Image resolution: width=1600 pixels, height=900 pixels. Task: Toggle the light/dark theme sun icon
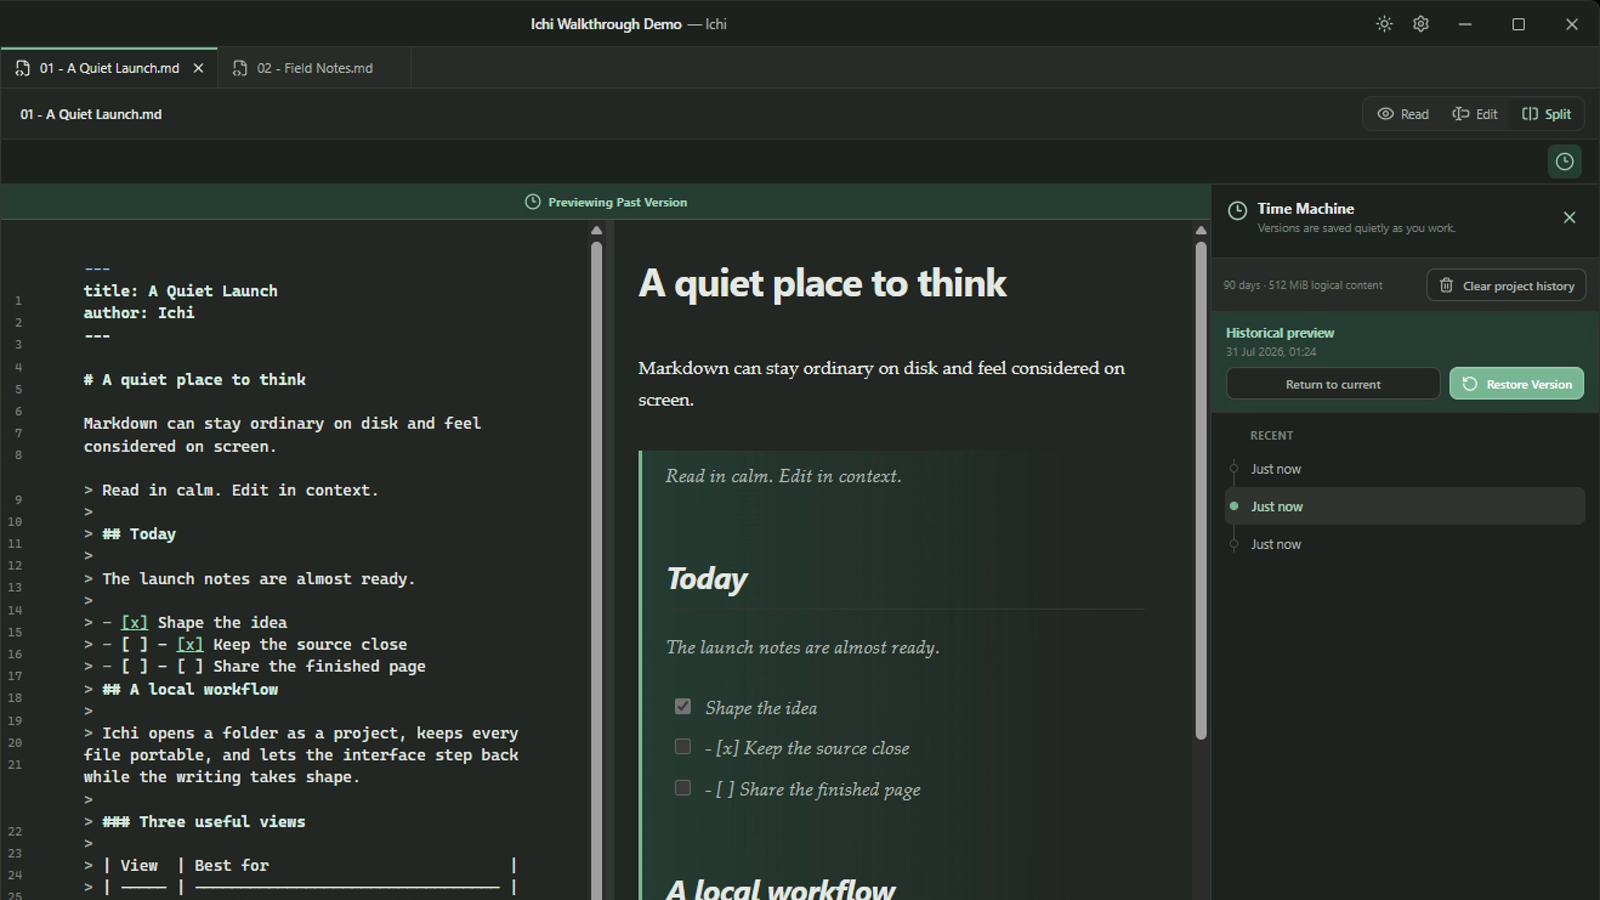point(1384,24)
